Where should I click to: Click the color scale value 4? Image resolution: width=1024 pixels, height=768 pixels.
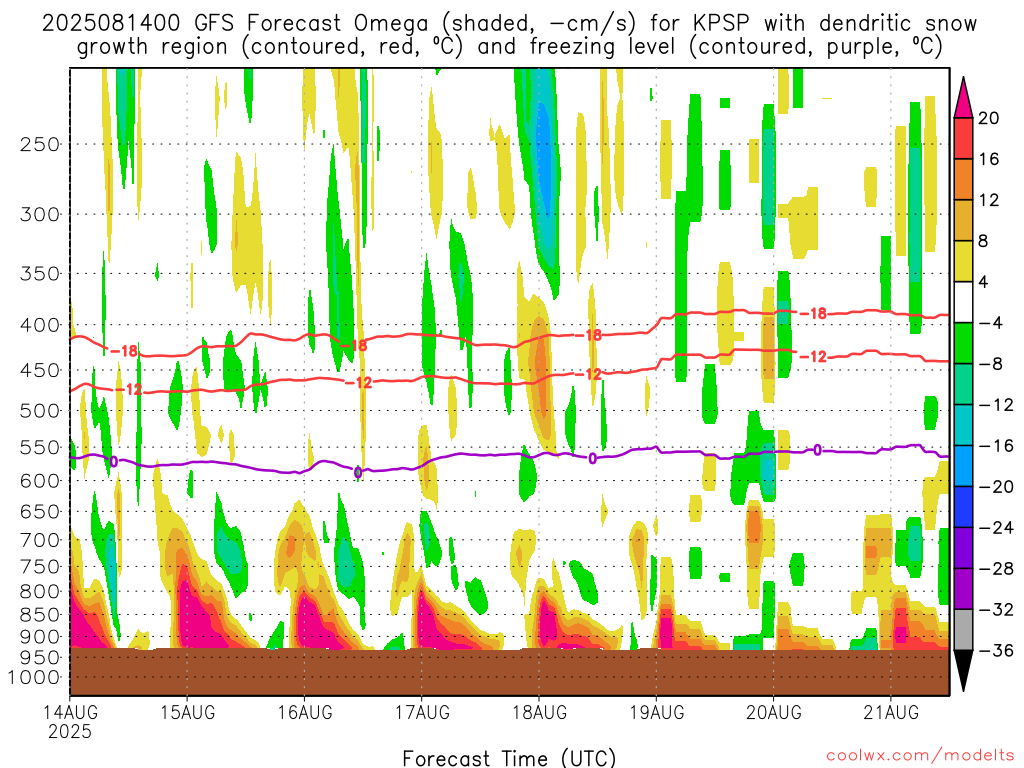(984, 282)
